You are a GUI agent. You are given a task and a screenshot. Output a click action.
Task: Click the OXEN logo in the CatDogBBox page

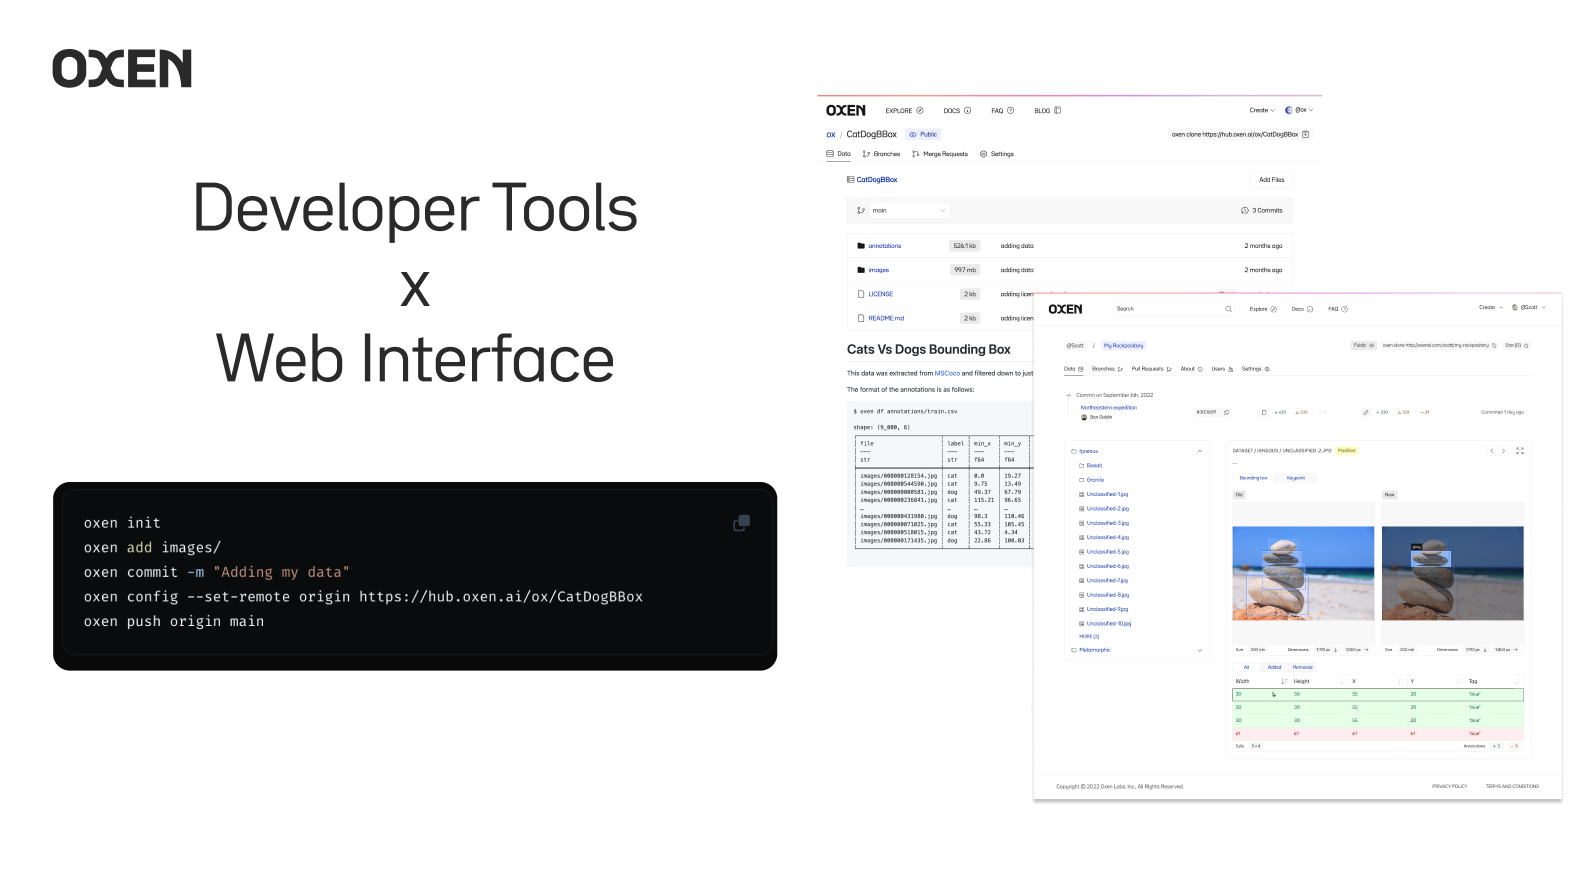846,111
